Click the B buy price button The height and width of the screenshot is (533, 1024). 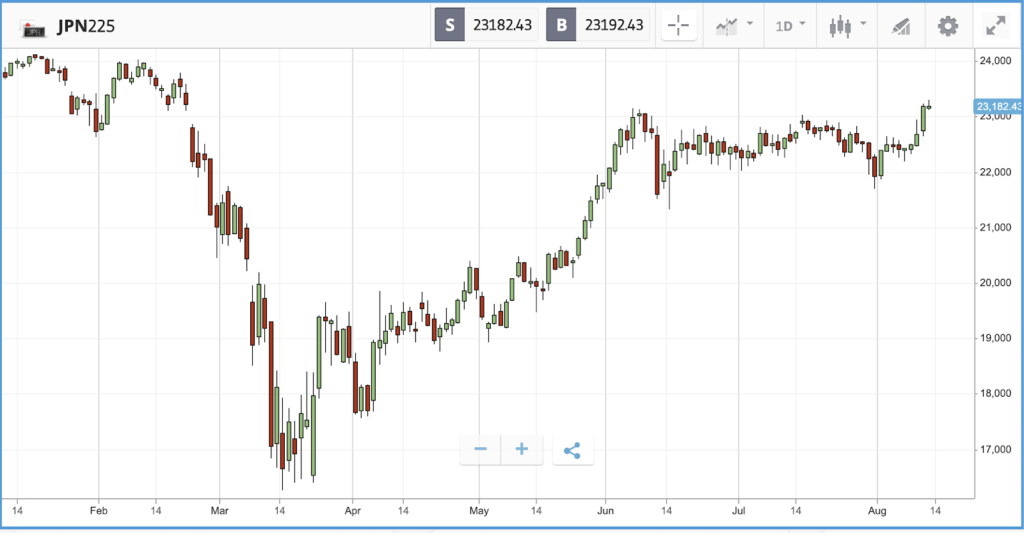598,25
